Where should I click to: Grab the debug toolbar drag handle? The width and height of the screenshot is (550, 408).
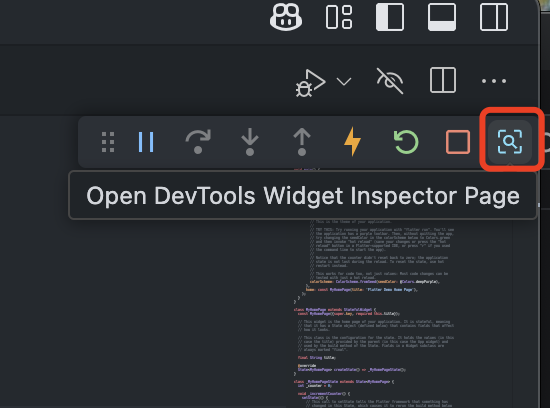coord(108,142)
